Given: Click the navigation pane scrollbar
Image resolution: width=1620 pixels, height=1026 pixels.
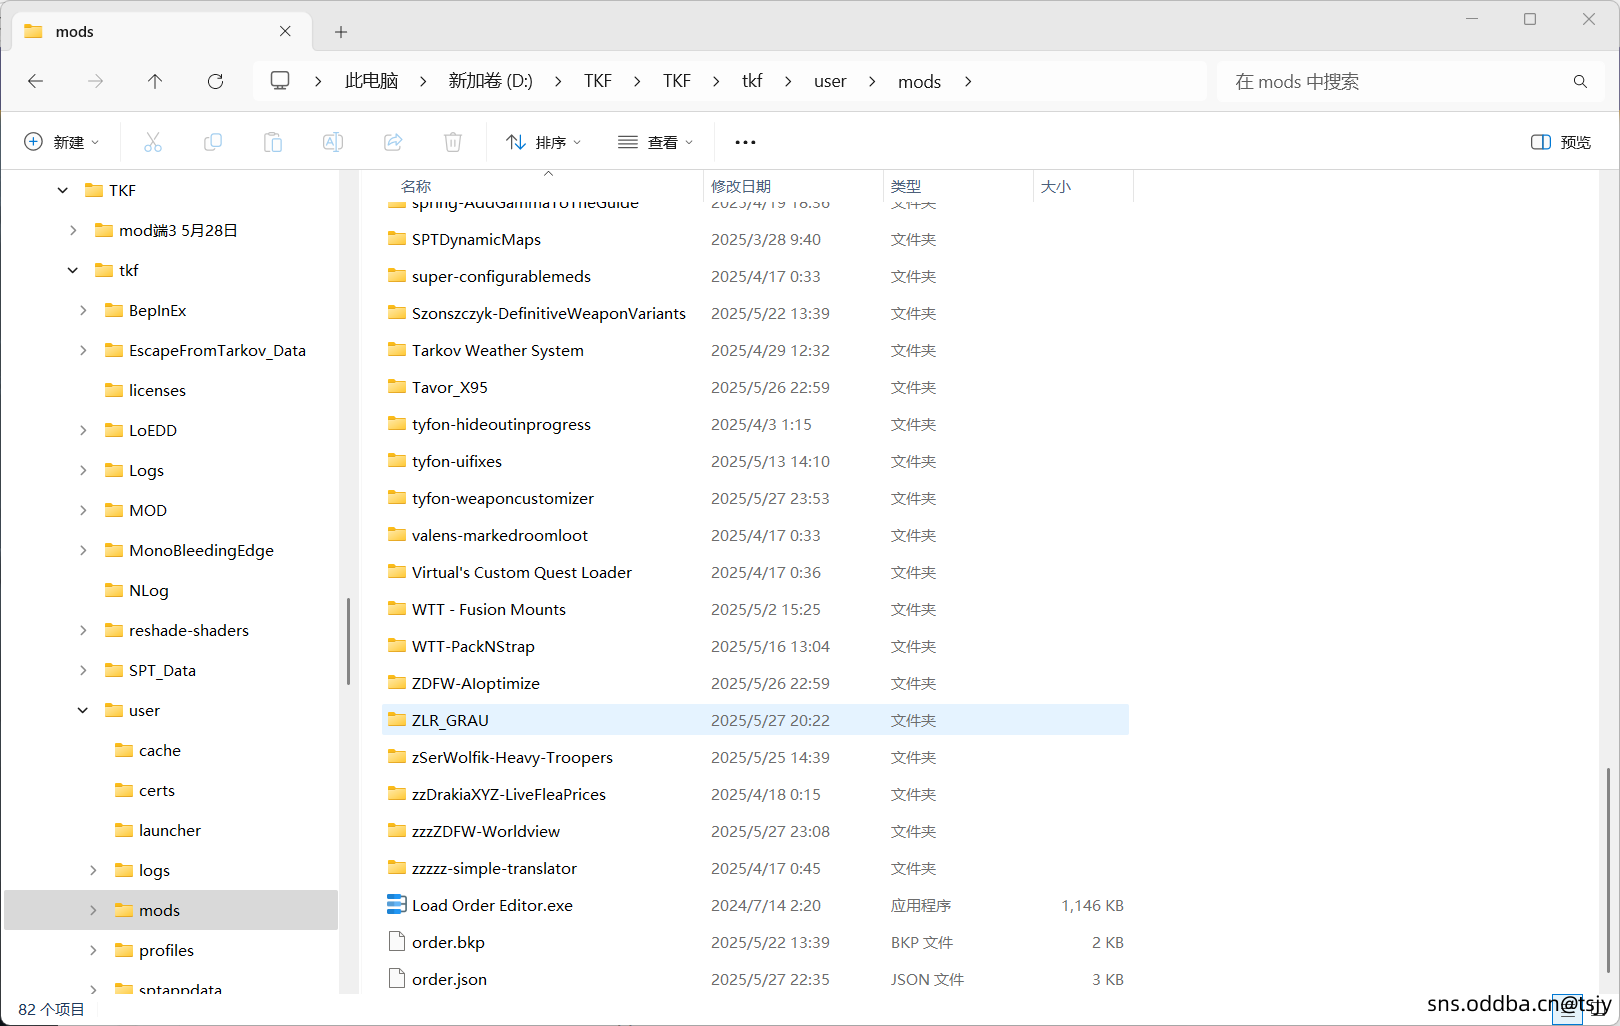Looking at the screenshot, I should (348, 641).
